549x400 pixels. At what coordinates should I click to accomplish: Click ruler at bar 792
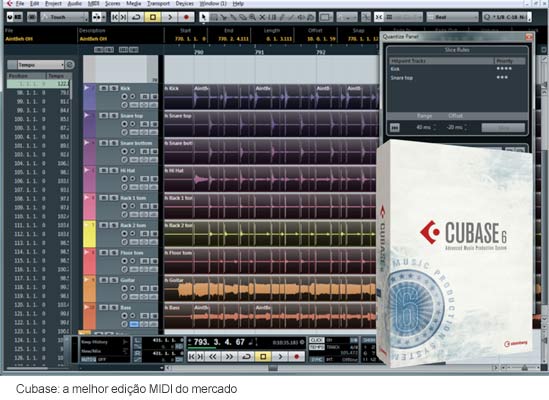(321, 52)
